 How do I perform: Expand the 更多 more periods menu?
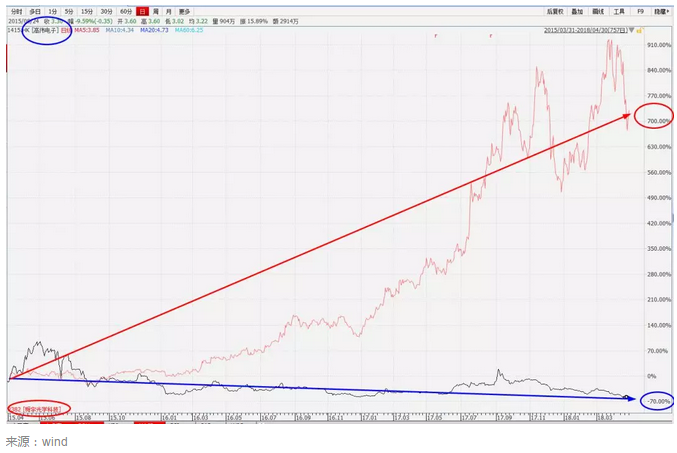184,11
